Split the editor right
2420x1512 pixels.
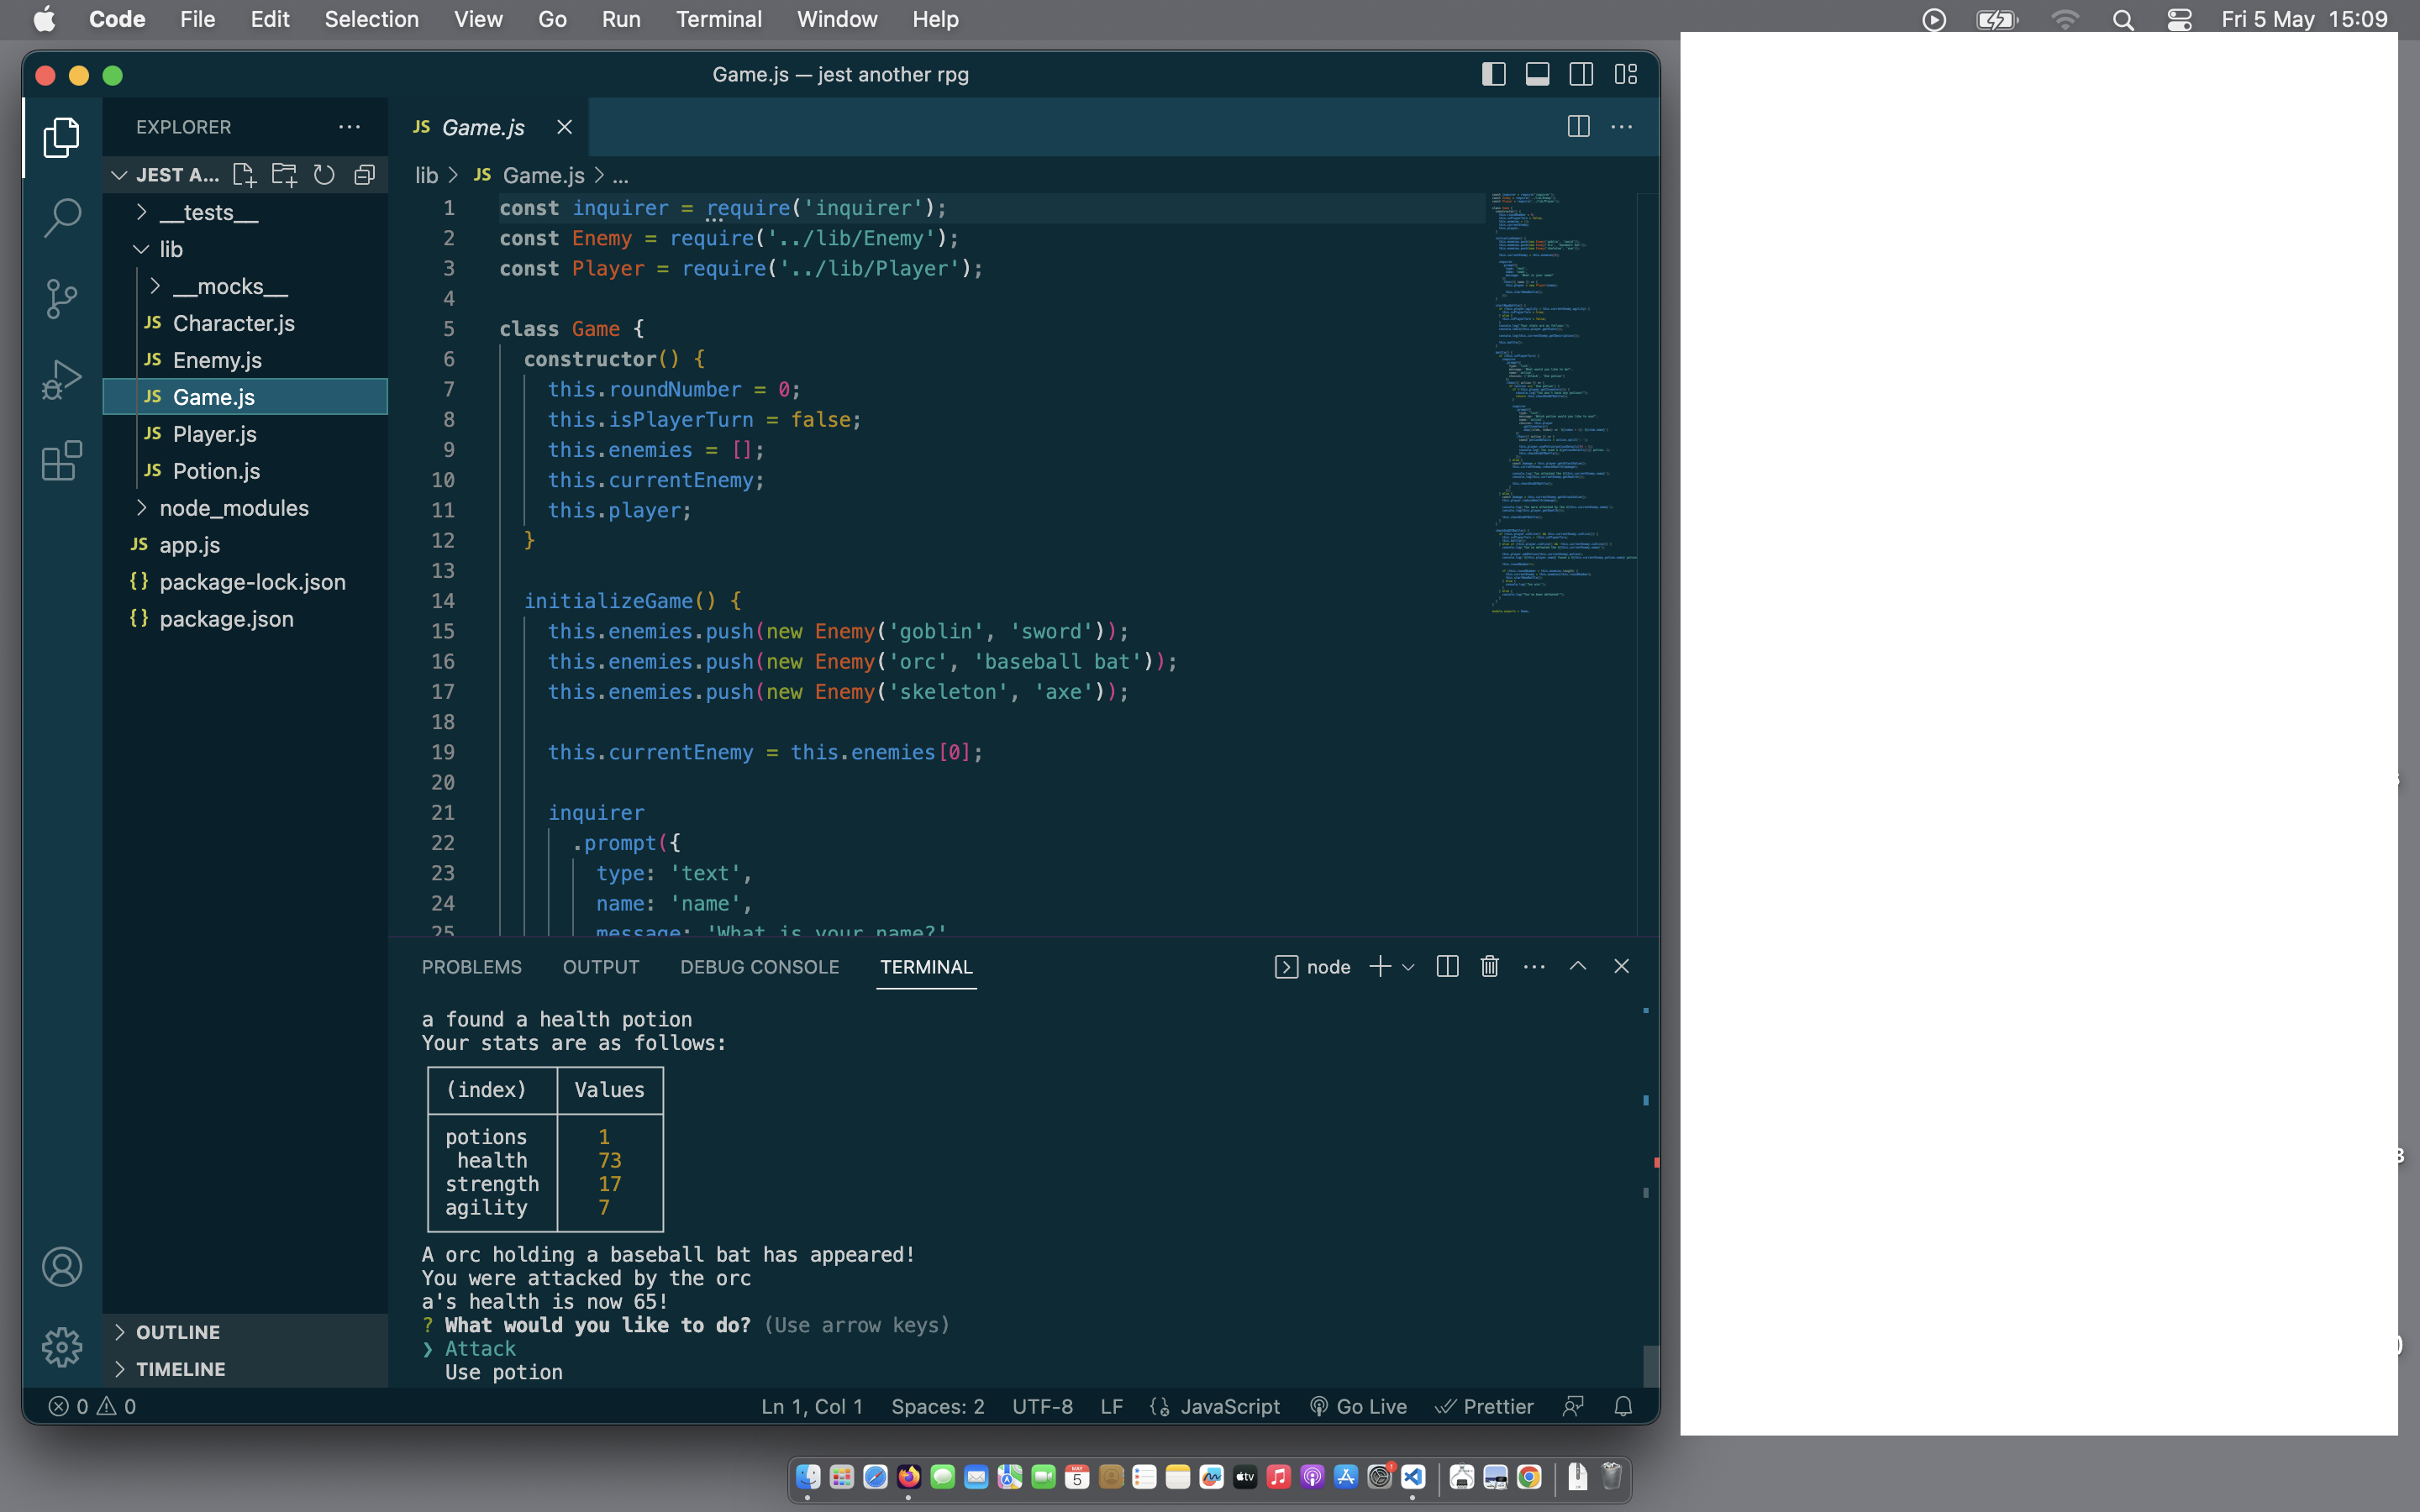click(x=1578, y=127)
